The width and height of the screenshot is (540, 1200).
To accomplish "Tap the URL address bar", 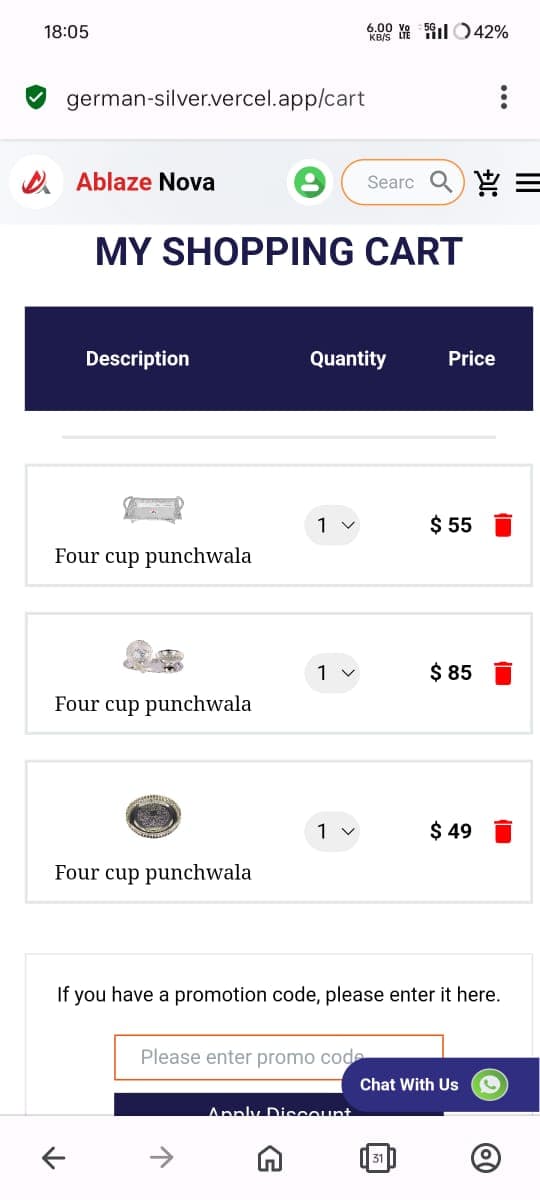I will (215, 98).
